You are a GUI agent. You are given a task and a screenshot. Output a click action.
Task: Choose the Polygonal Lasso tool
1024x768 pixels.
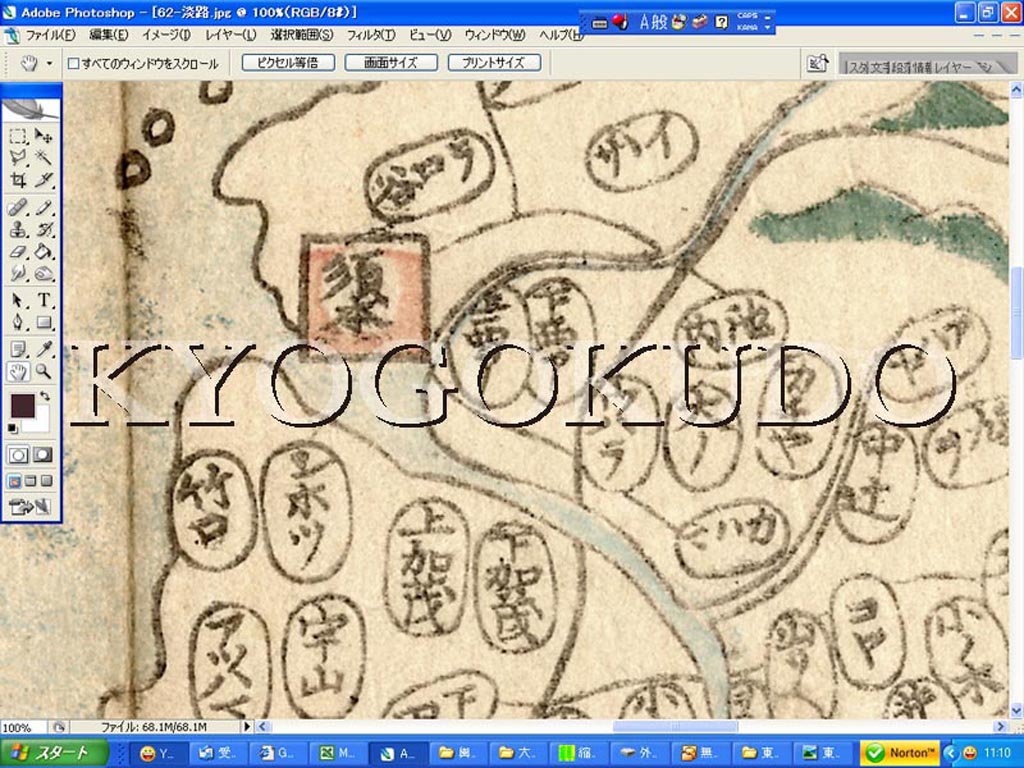pos(18,157)
